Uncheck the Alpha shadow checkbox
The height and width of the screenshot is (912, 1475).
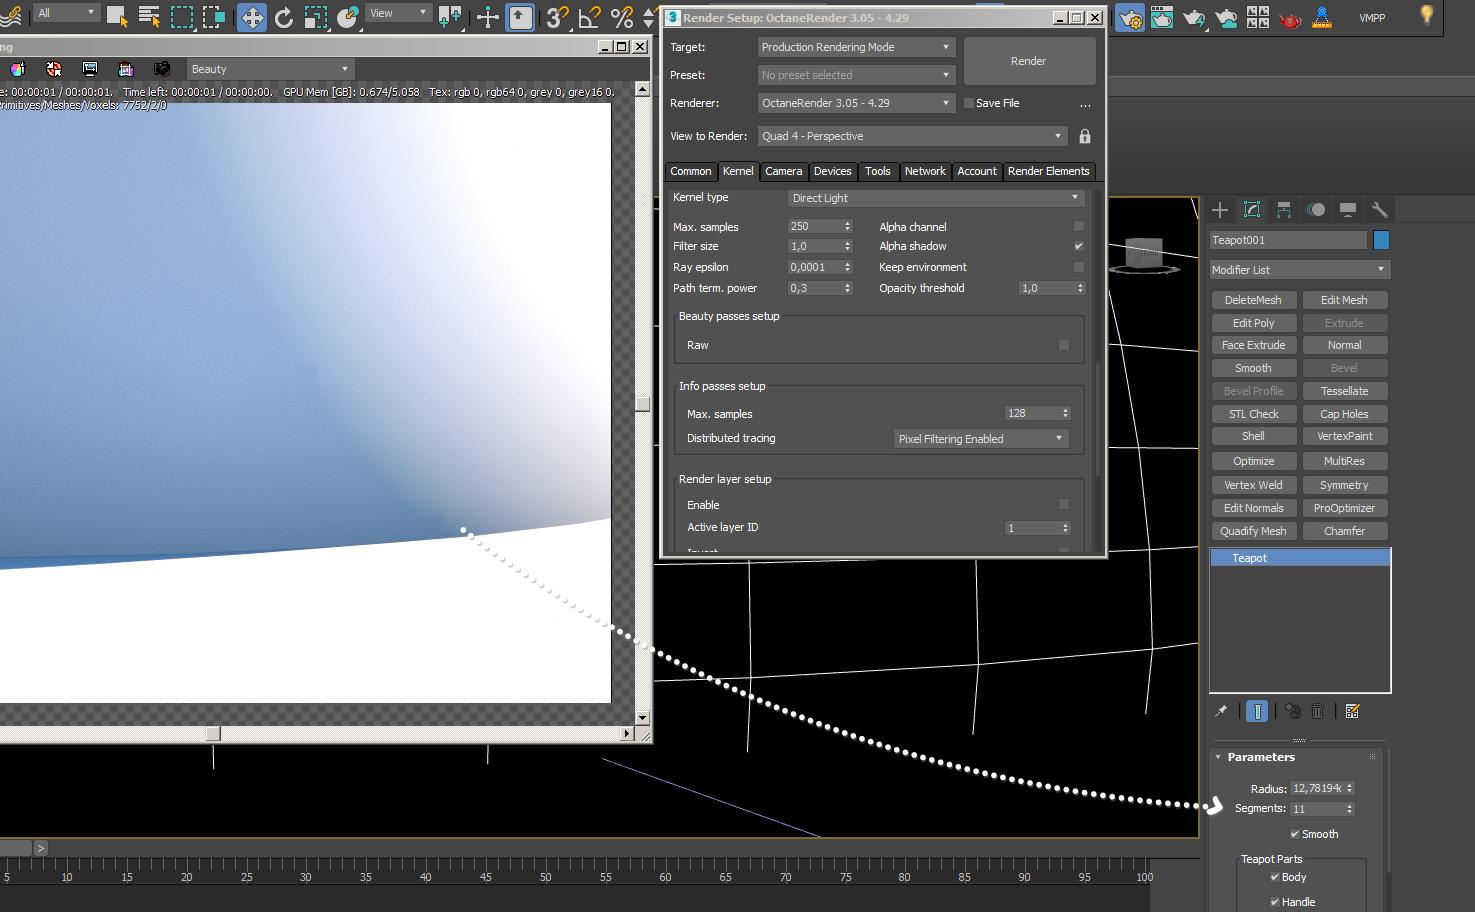coord(1078,246)
